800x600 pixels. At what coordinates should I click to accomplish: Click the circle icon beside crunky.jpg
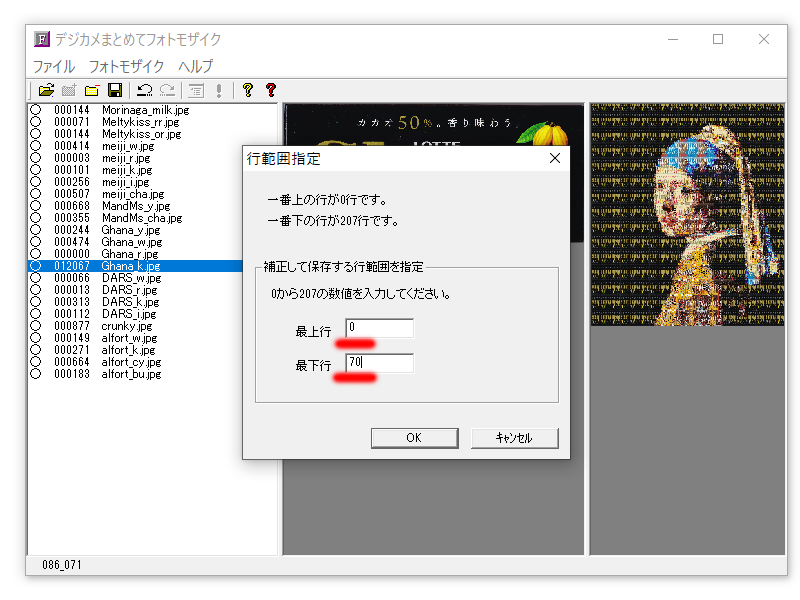point(35,326)
